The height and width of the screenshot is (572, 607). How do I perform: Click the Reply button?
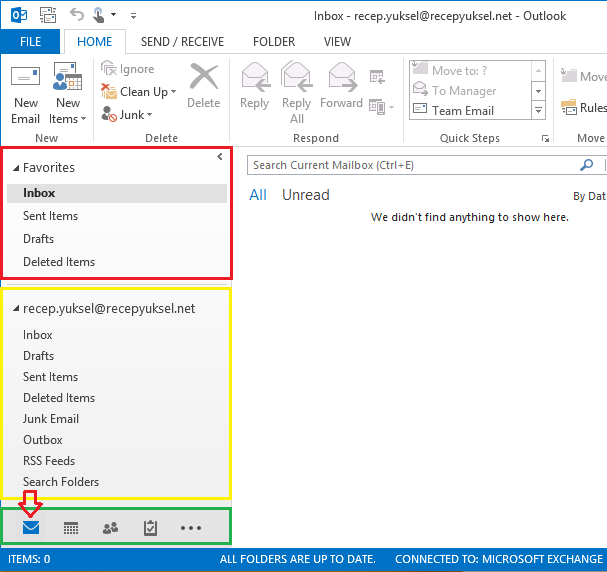(x=254, y=87)
